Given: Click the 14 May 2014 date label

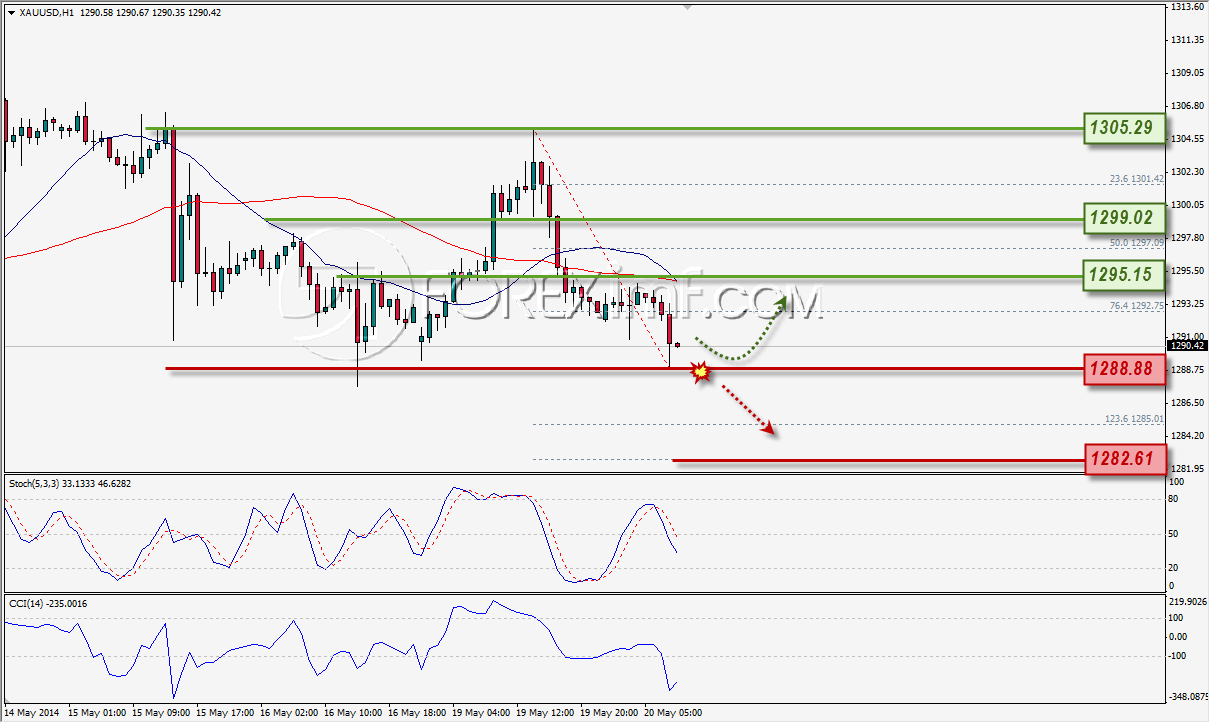Looking at the screenshot, I should click(x=33, y=713).
